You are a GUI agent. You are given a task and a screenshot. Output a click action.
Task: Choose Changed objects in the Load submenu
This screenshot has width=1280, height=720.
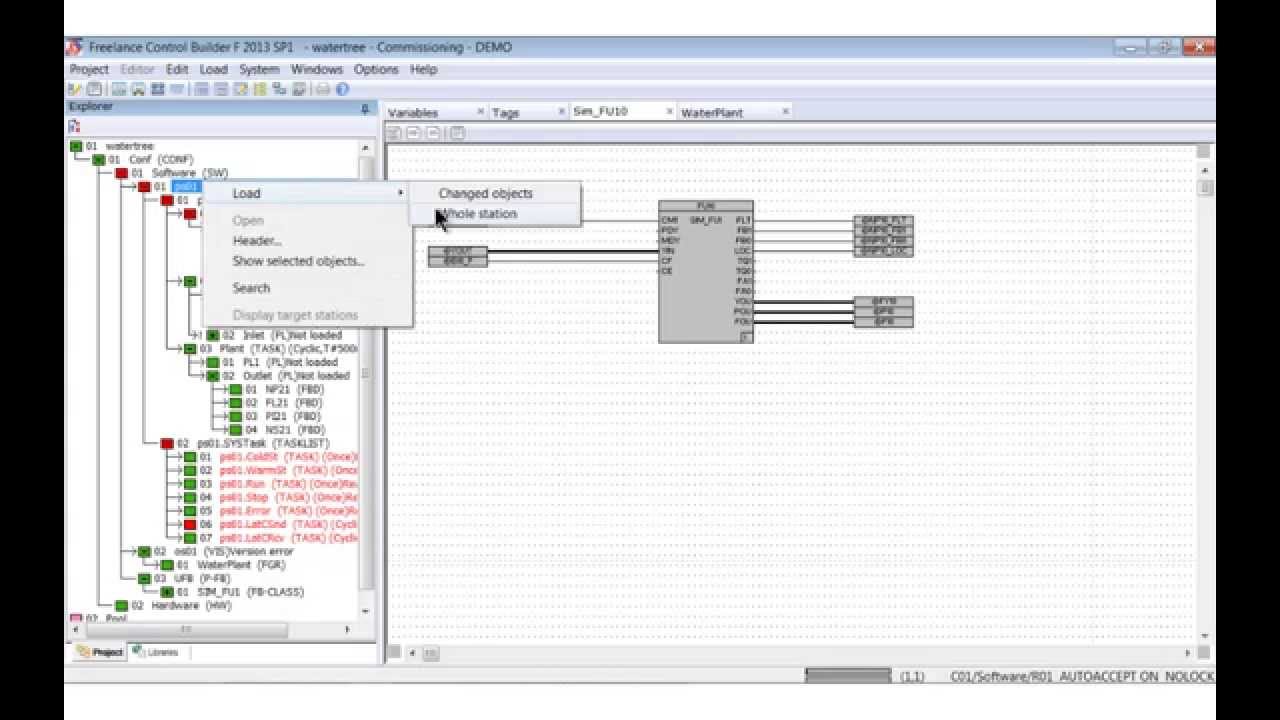click(x=486, y=193)
